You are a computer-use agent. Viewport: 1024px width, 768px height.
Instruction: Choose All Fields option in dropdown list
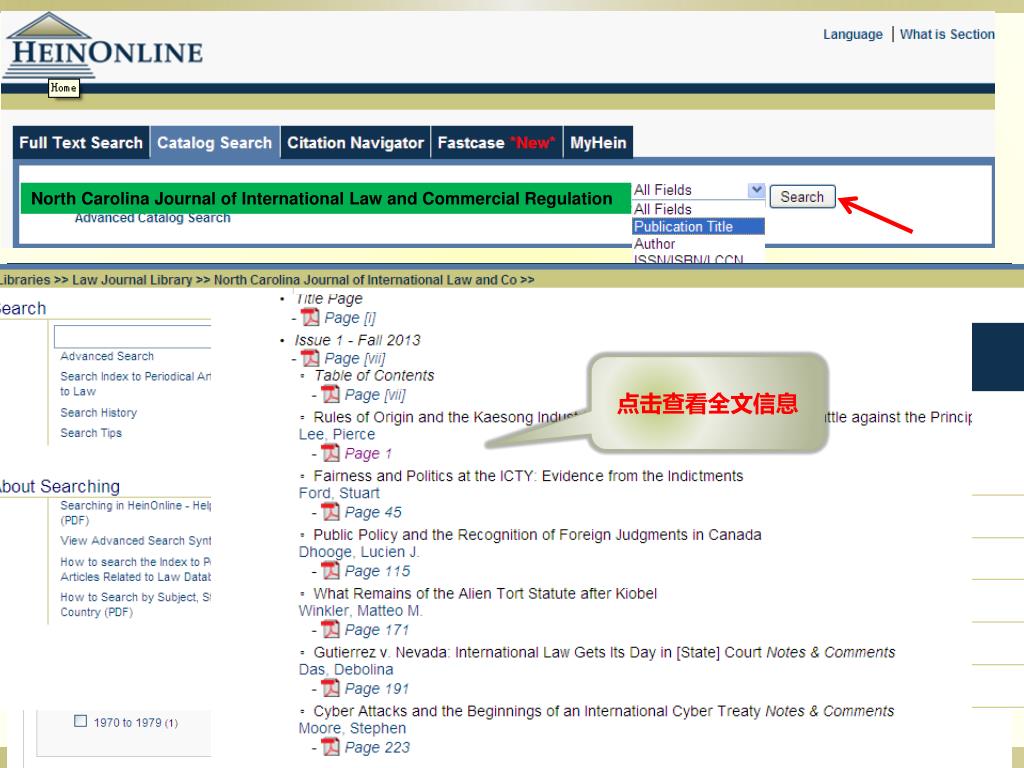coord(698,209)
